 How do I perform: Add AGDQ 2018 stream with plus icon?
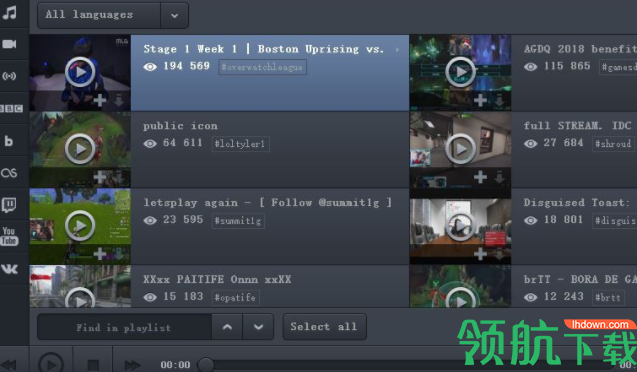click(x=480, y=100)
